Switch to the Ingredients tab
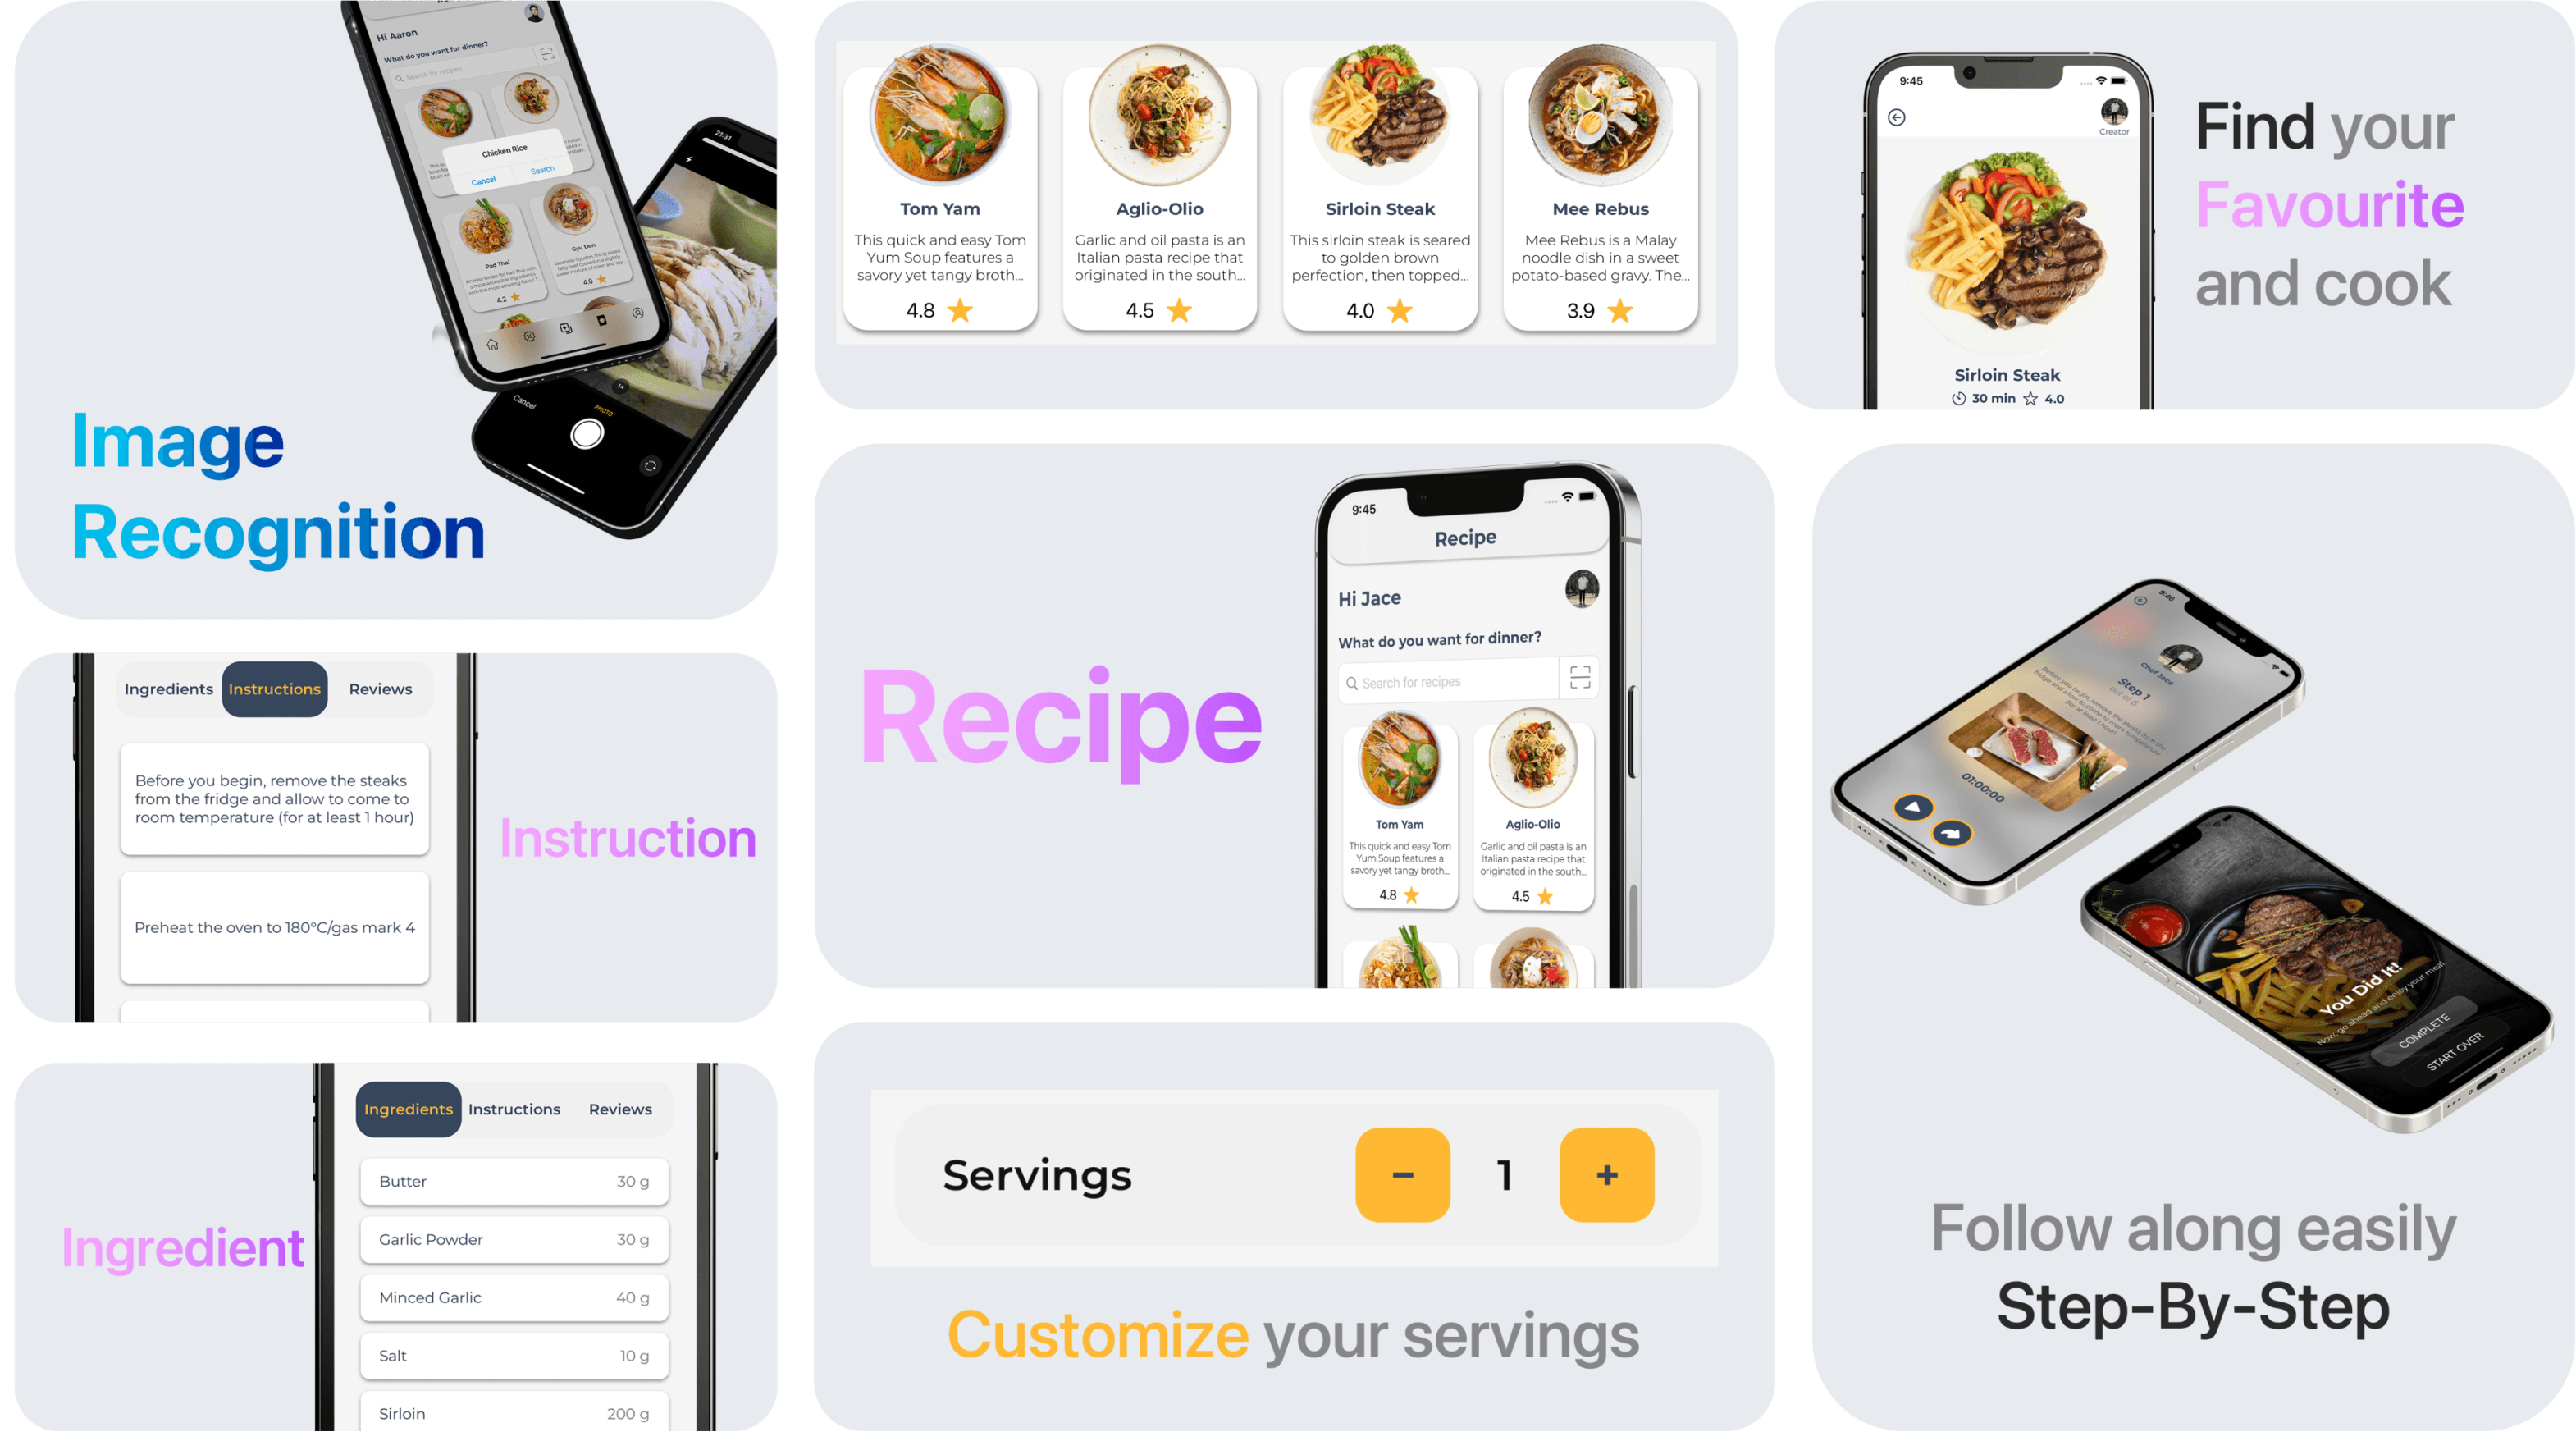Screen dimensions: 2576x1432 [169, 688]
